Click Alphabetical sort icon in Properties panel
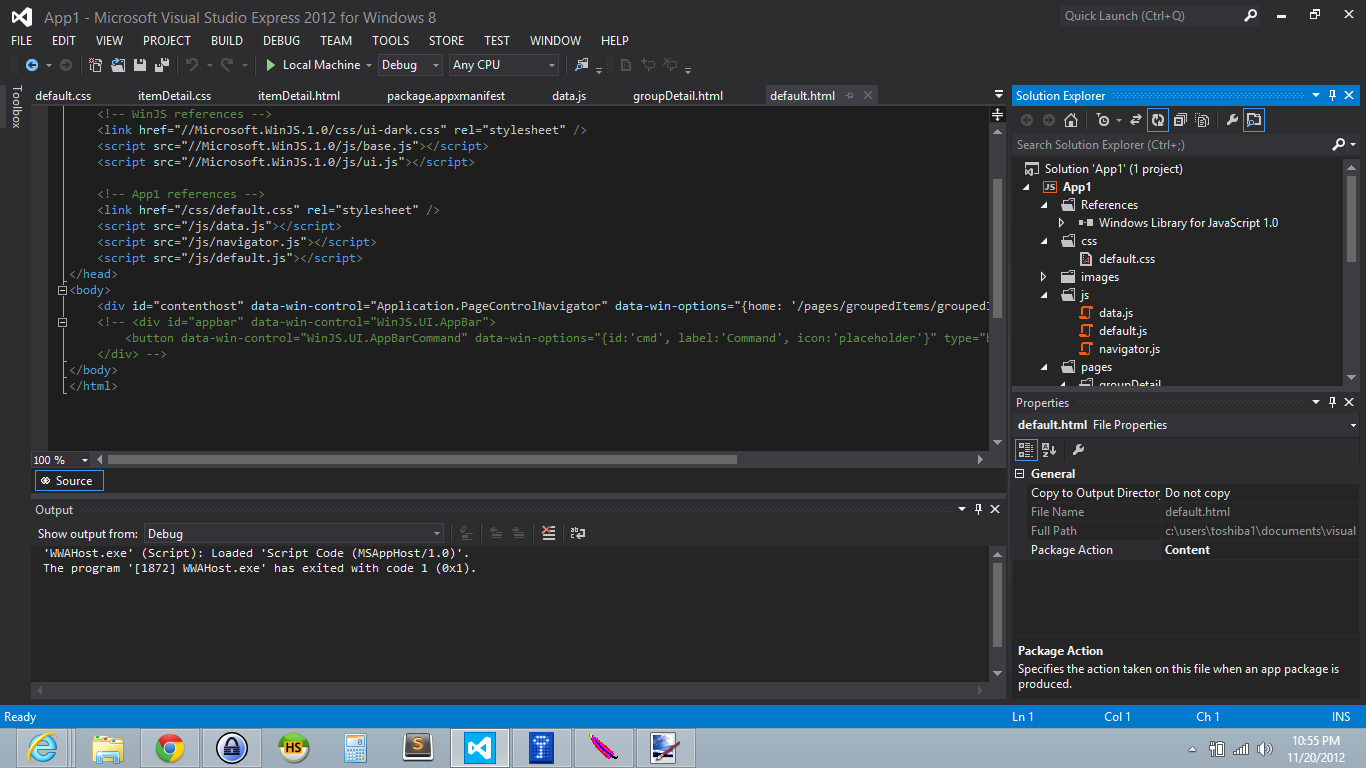1366x768 pixels. pyautogui.click(x=1049, y=450)
